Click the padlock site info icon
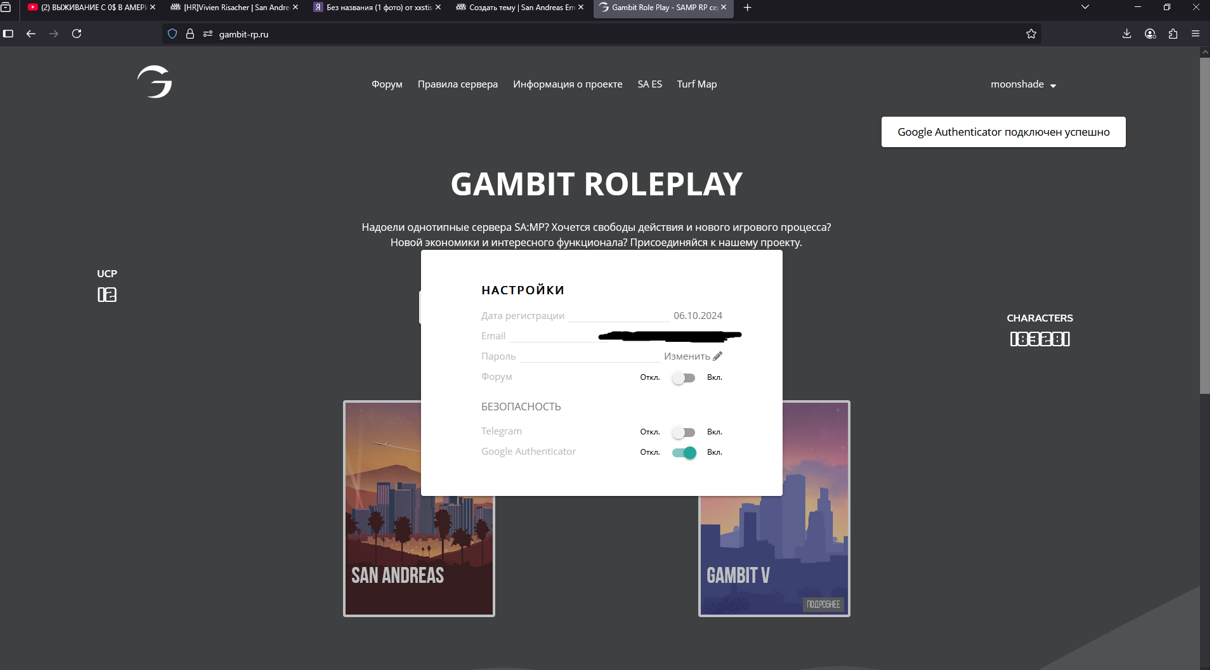1210x670 pixels. point(190,34)
